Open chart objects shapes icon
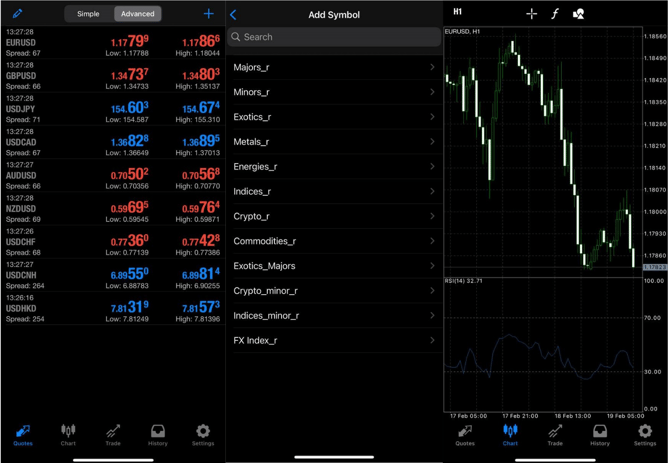The image size is (670, 463). [578, 14]
